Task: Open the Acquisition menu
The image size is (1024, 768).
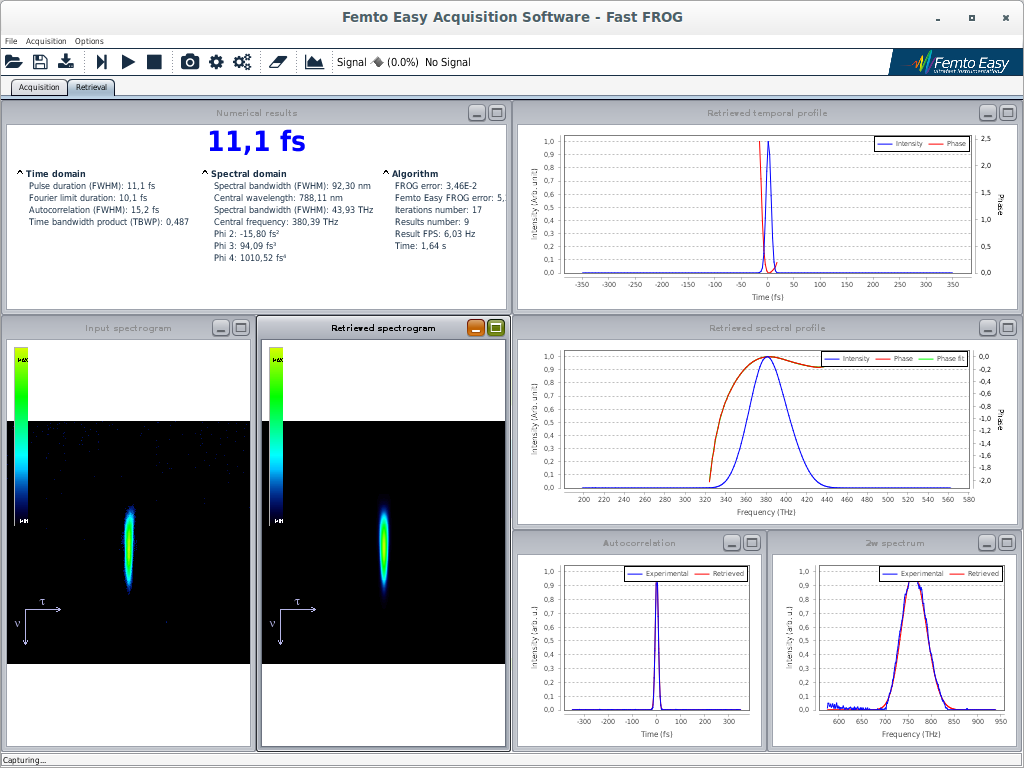Action: click(46, 41)
